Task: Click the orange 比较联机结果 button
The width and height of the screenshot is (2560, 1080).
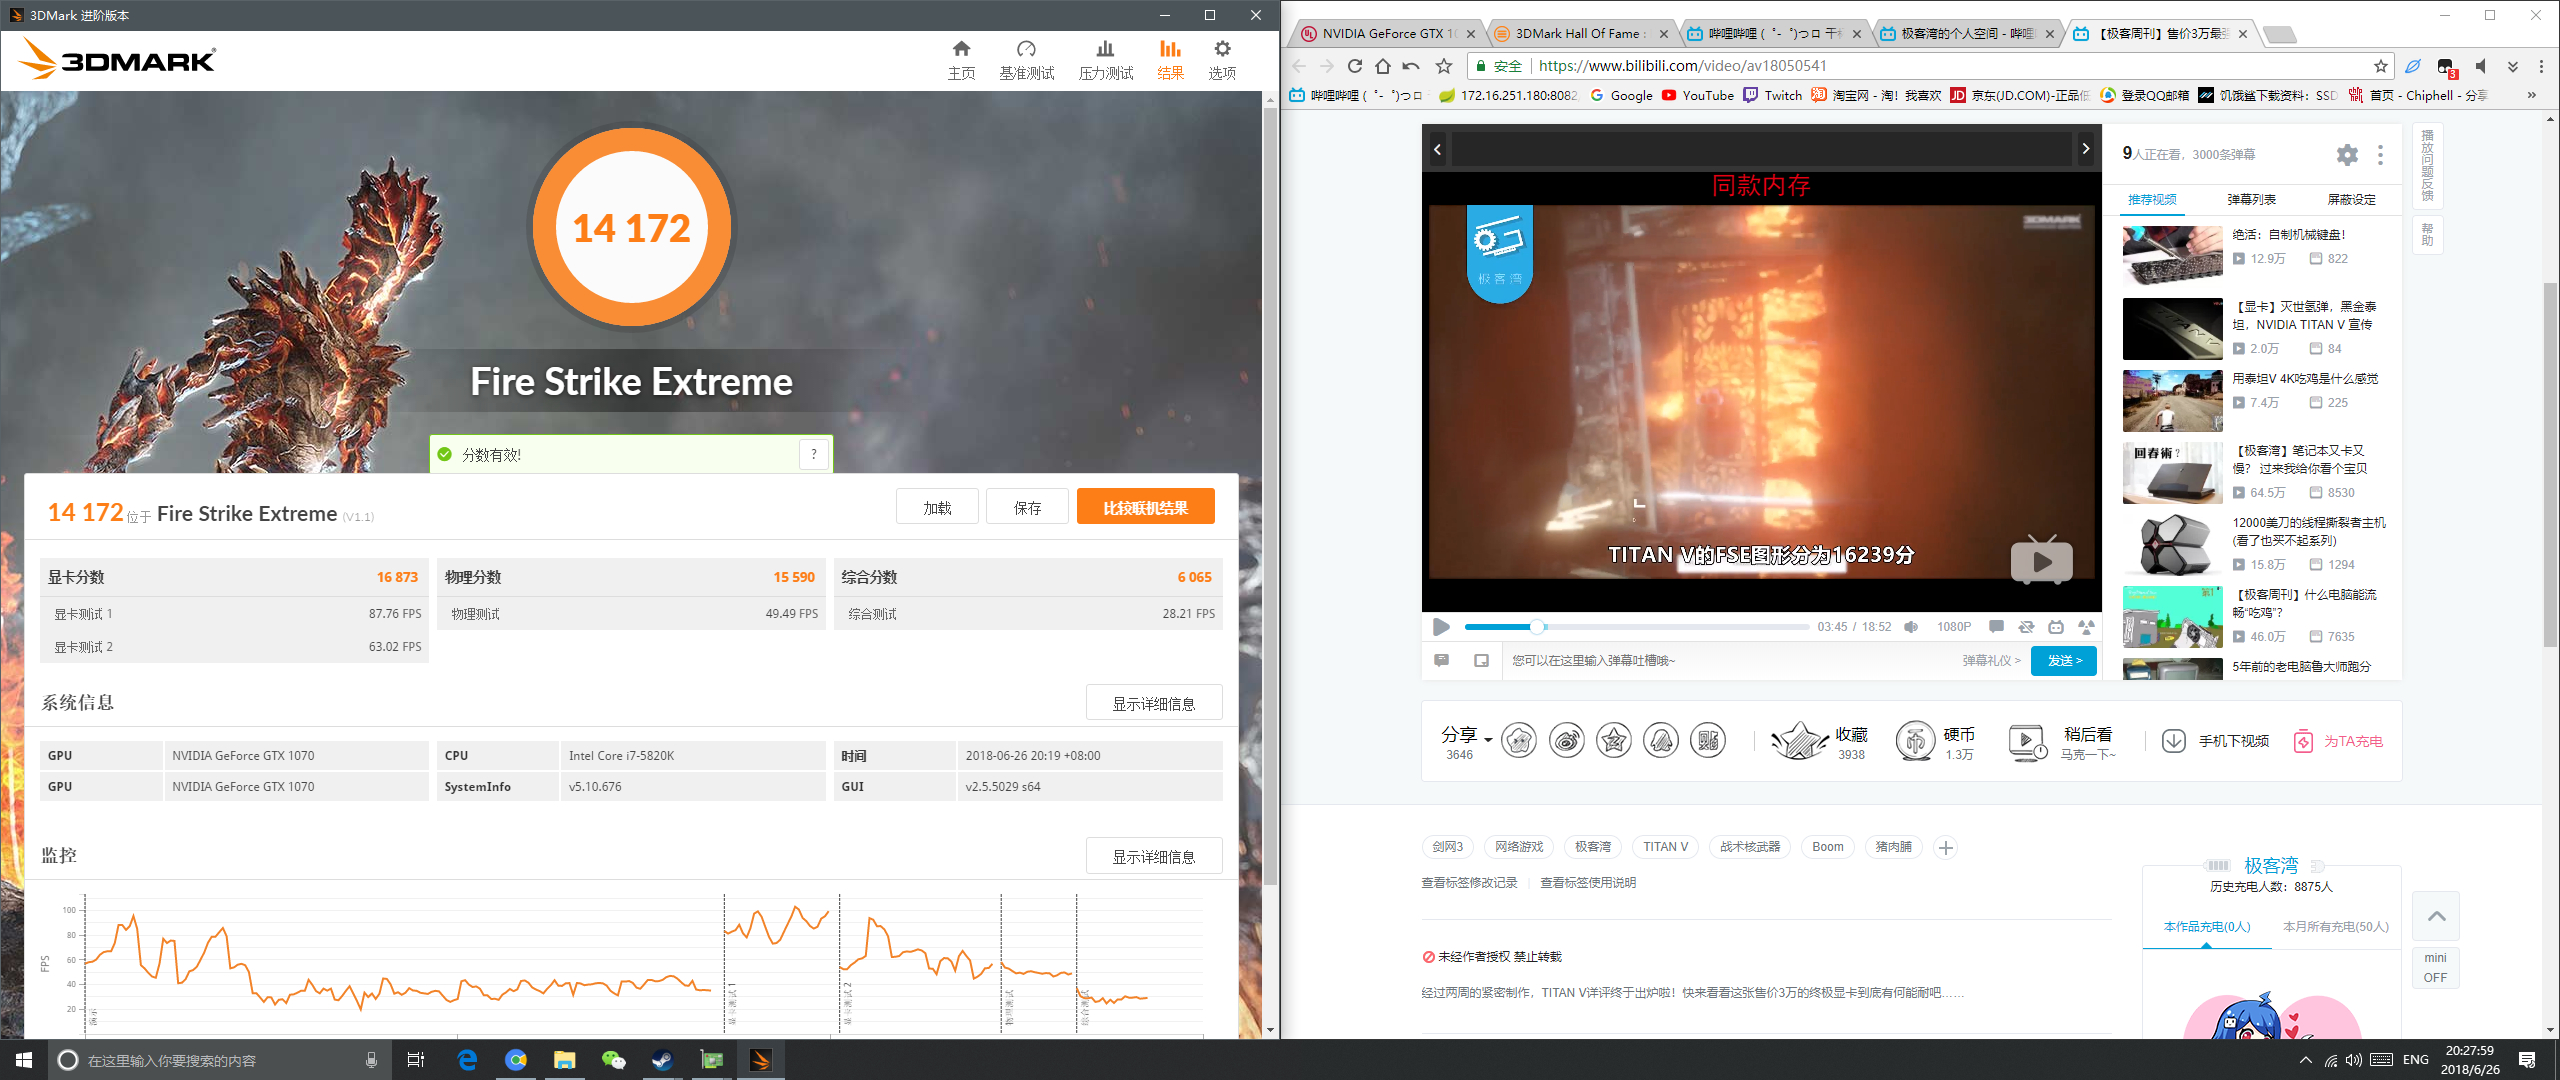Action: pyautogui.click(x=1145, y=508)
